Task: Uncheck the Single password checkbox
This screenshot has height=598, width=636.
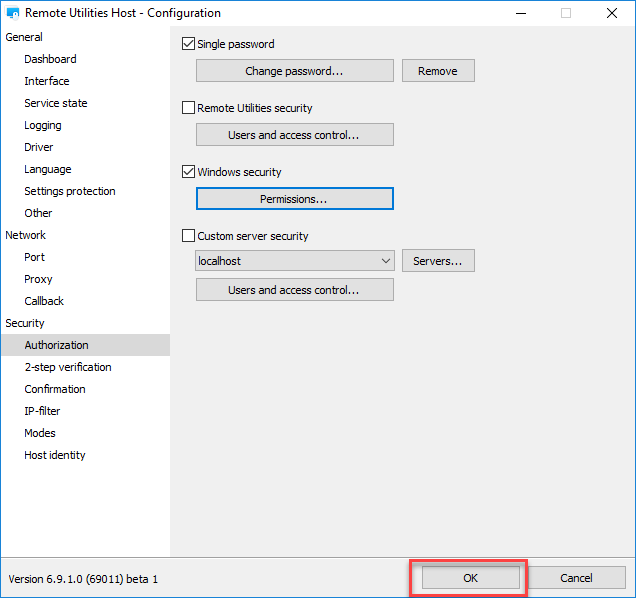Action: (x=188, y=44)
